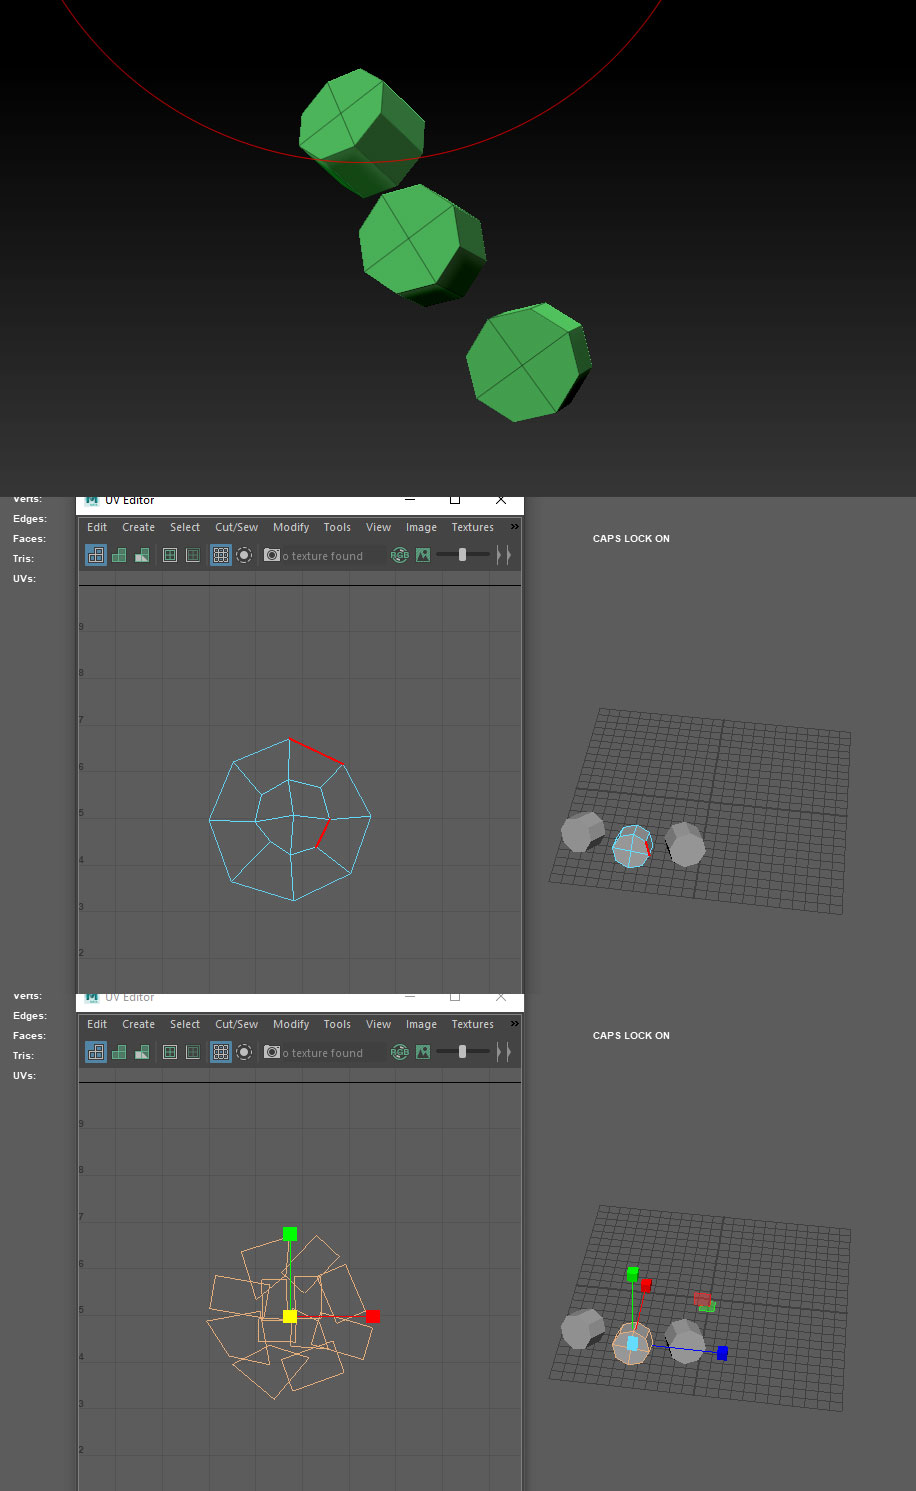916x1491 pixels.
Task: Click blue Z-axis handle in the 3D viewport
Action: (x=722, y=1353)
